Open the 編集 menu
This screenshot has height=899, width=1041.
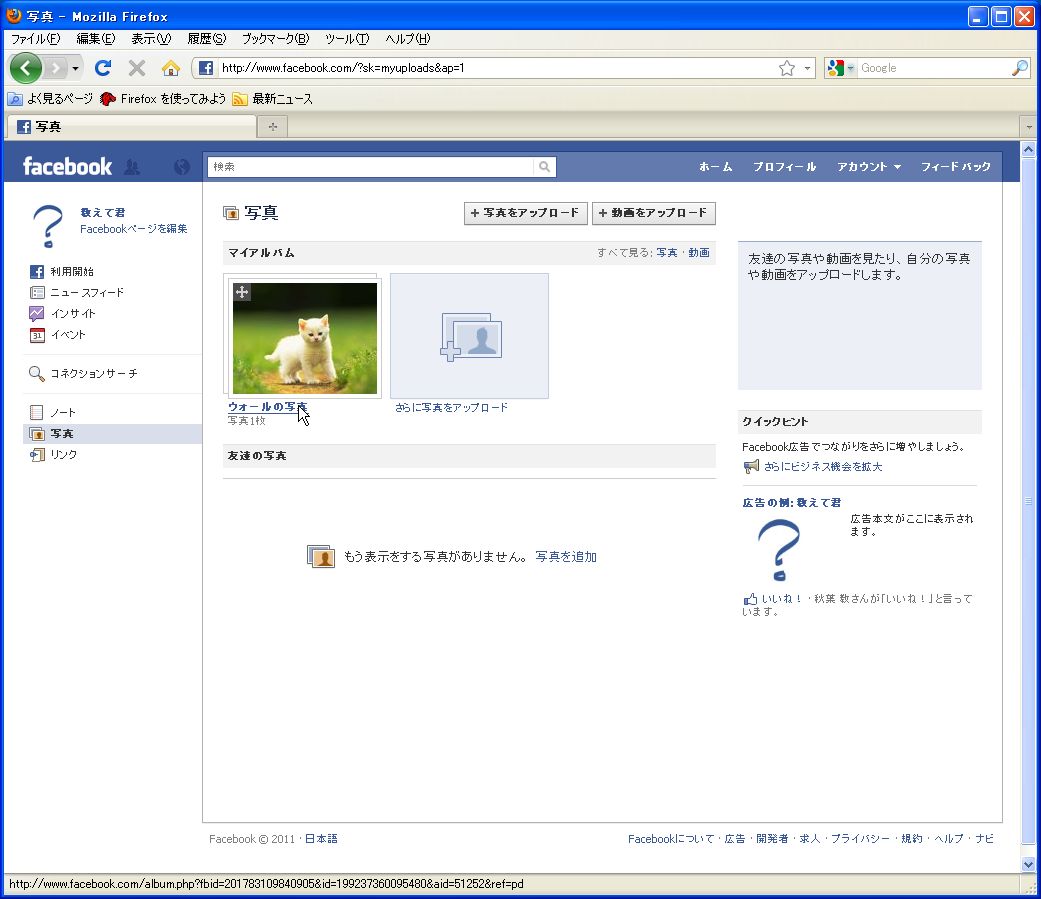96,39
